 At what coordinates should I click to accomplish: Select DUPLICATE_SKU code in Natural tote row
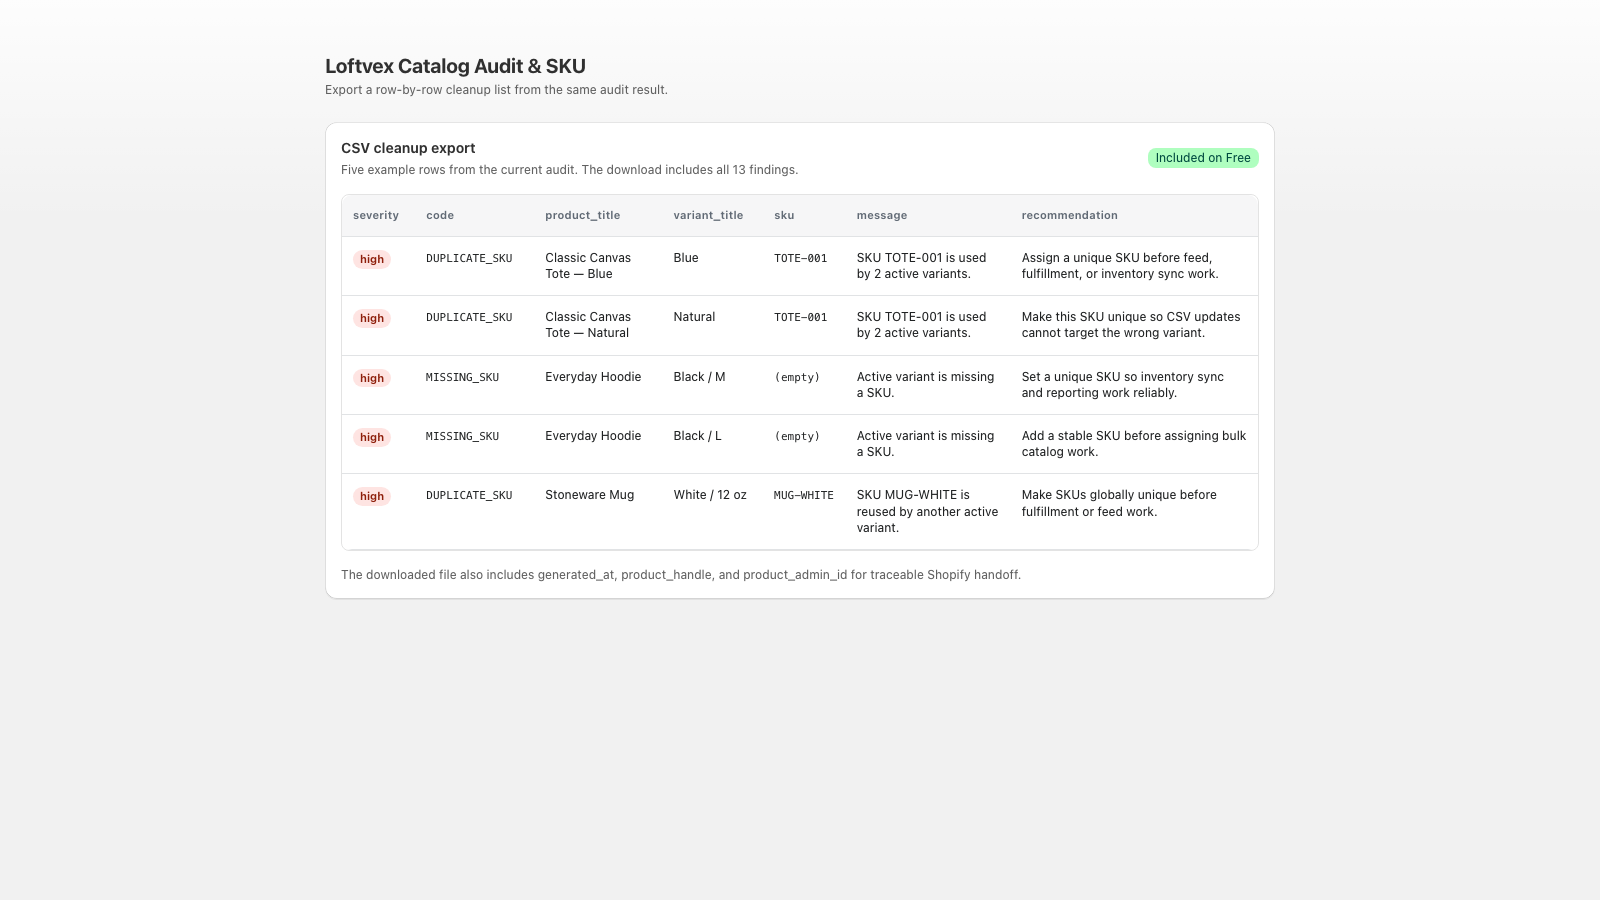point(469,317)
